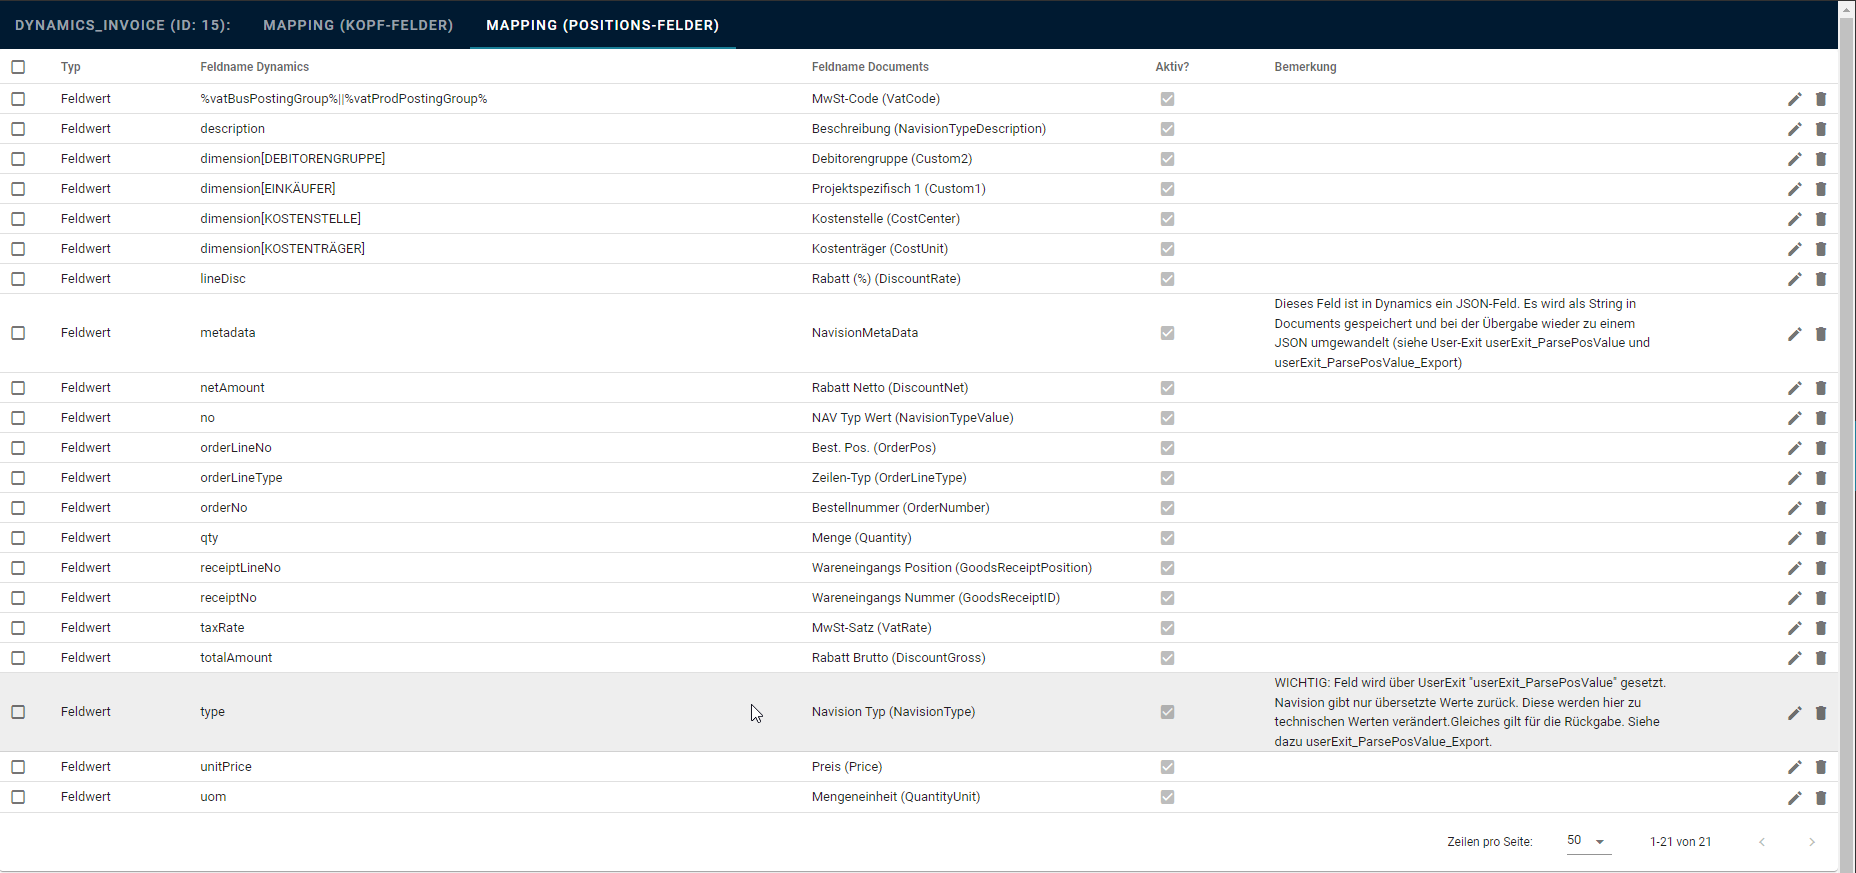1856x873 pixels.
Task: Edit the orderNo mapping row
Action: [1795, 508]
